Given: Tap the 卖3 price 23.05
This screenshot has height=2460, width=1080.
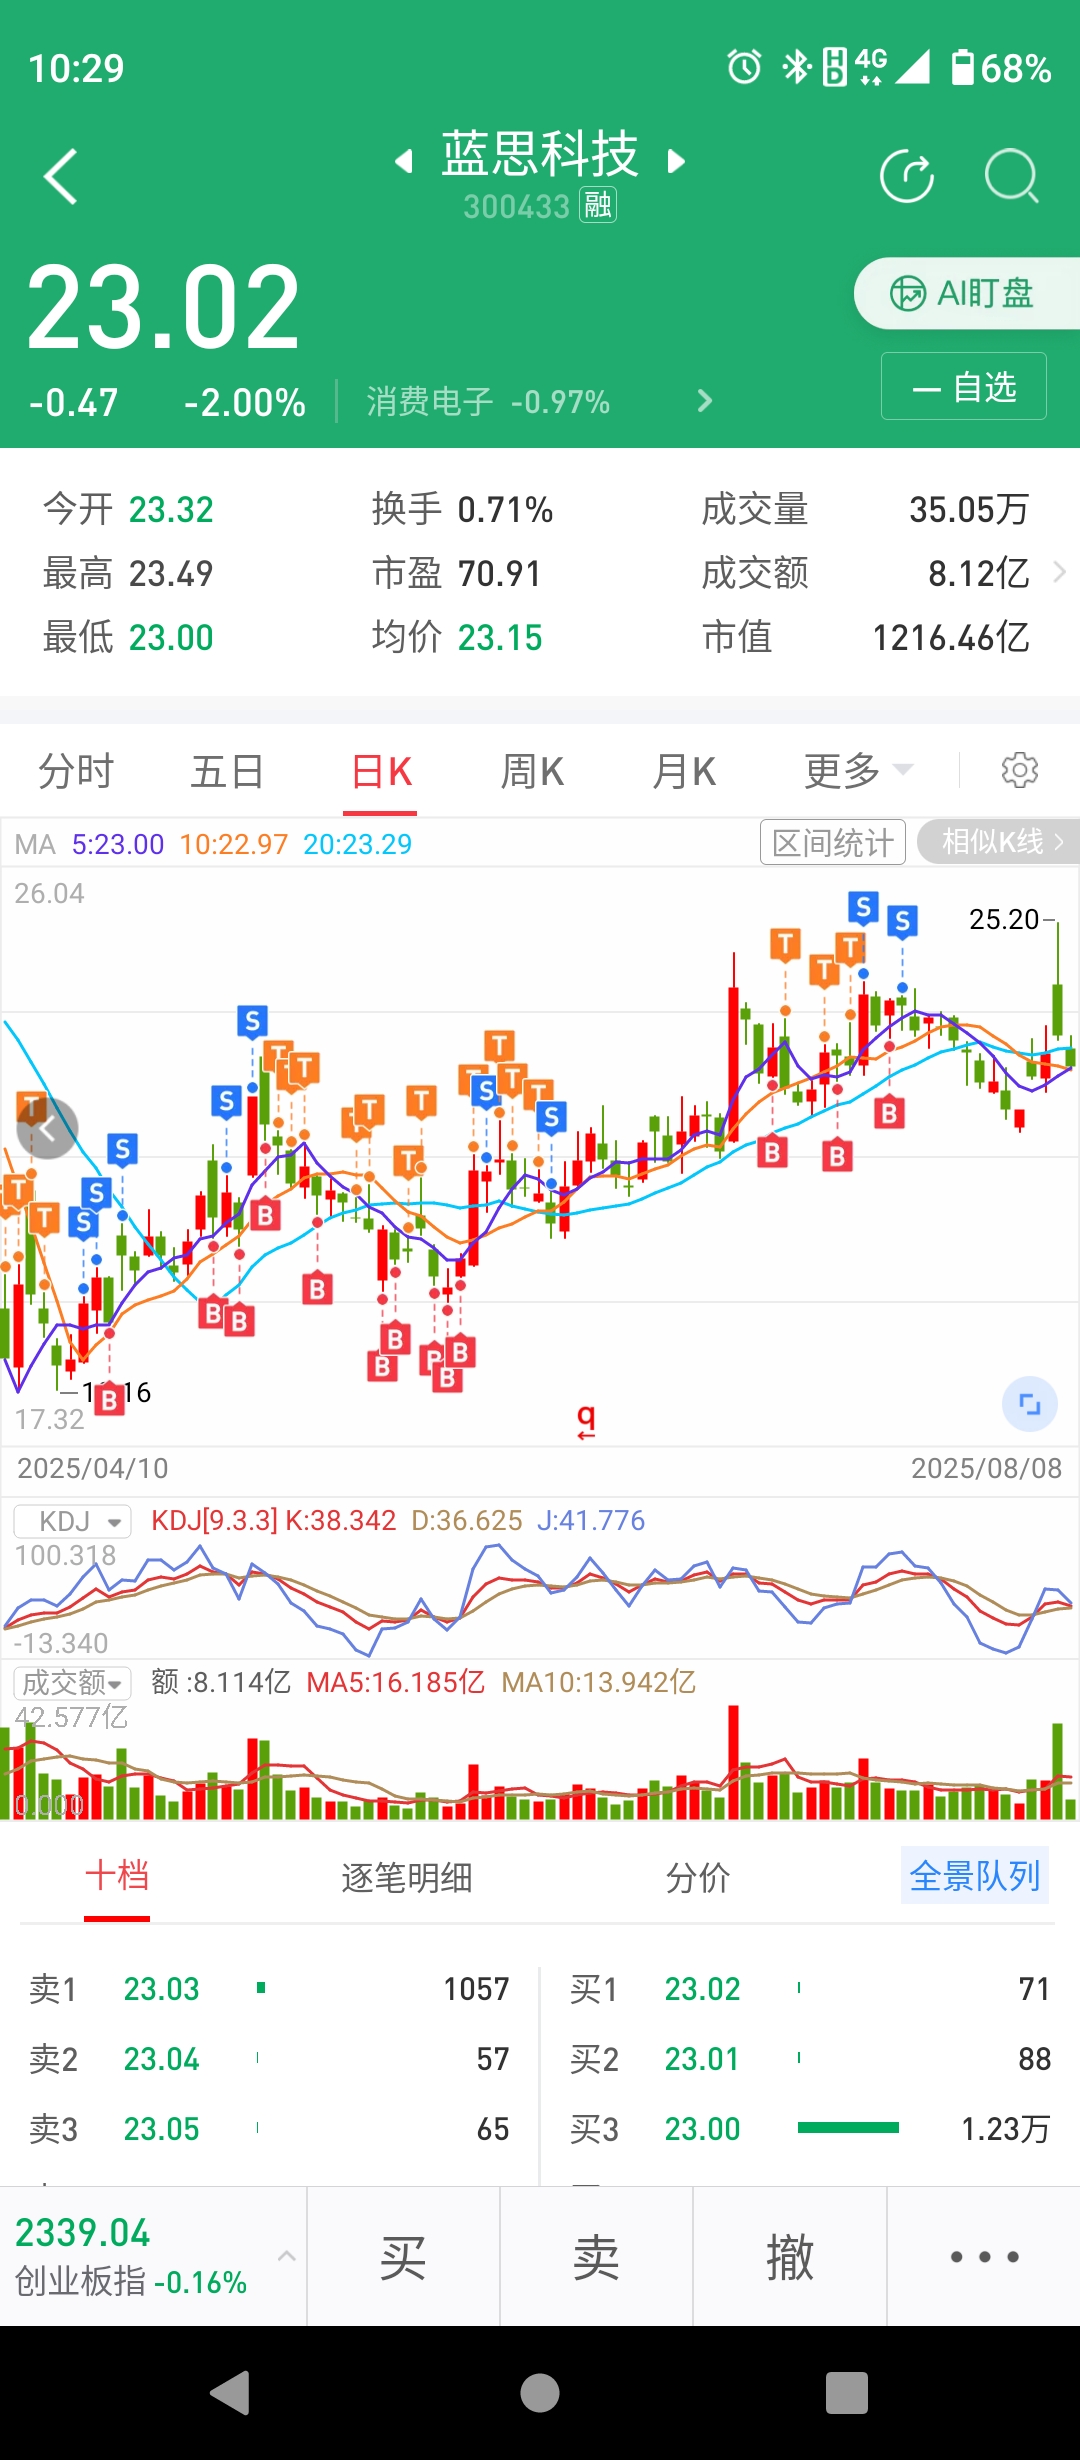Looking at the screenshot, I should click(x=161, y=2129).
